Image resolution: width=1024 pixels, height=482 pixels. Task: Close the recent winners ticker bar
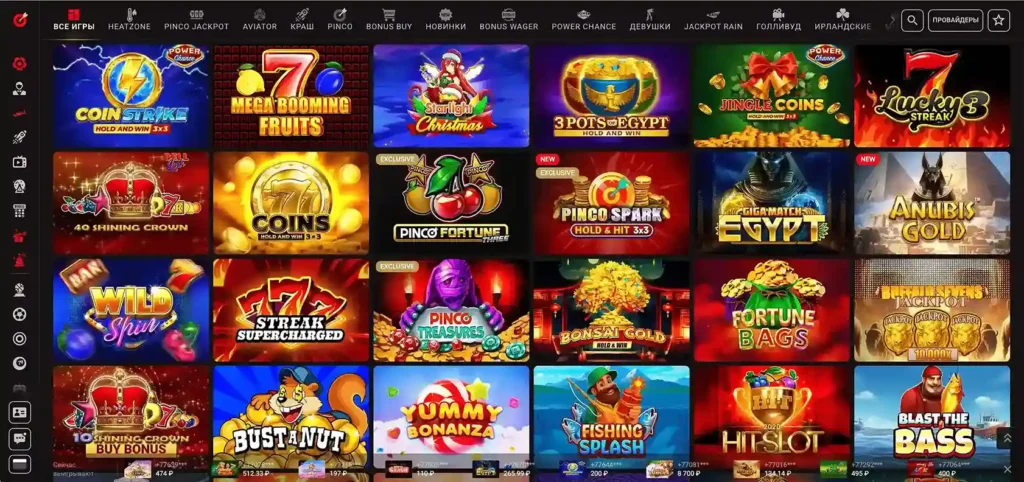pos(1006,469)
